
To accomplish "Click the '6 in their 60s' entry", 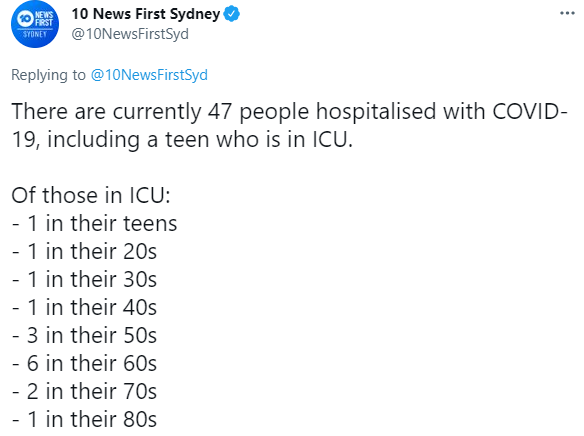I will (85, 363).
